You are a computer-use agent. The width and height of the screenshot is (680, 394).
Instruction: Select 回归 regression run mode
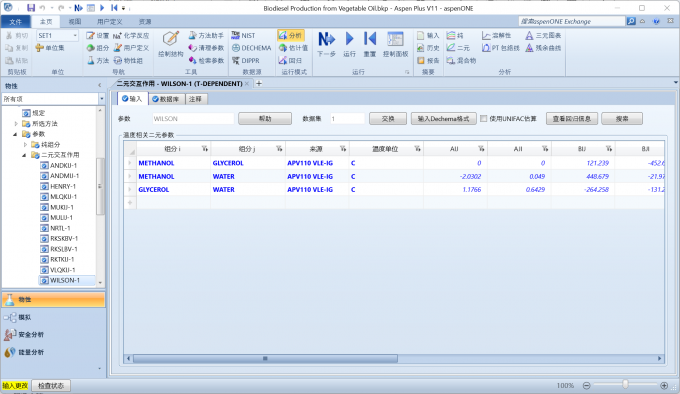tap(290, 61)
